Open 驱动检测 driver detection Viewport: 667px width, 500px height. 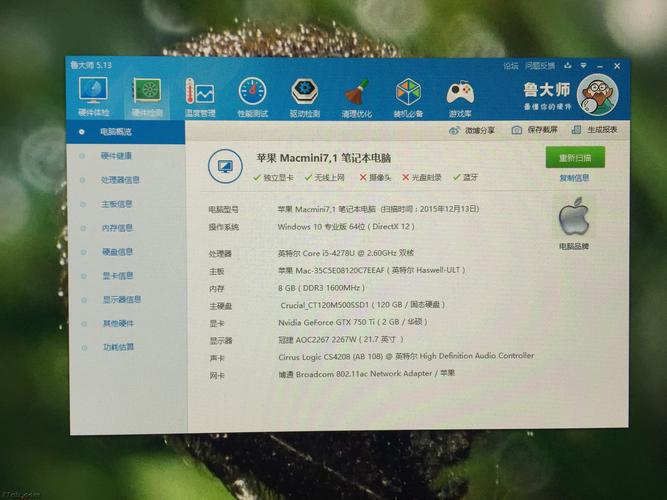pos(305,98)
